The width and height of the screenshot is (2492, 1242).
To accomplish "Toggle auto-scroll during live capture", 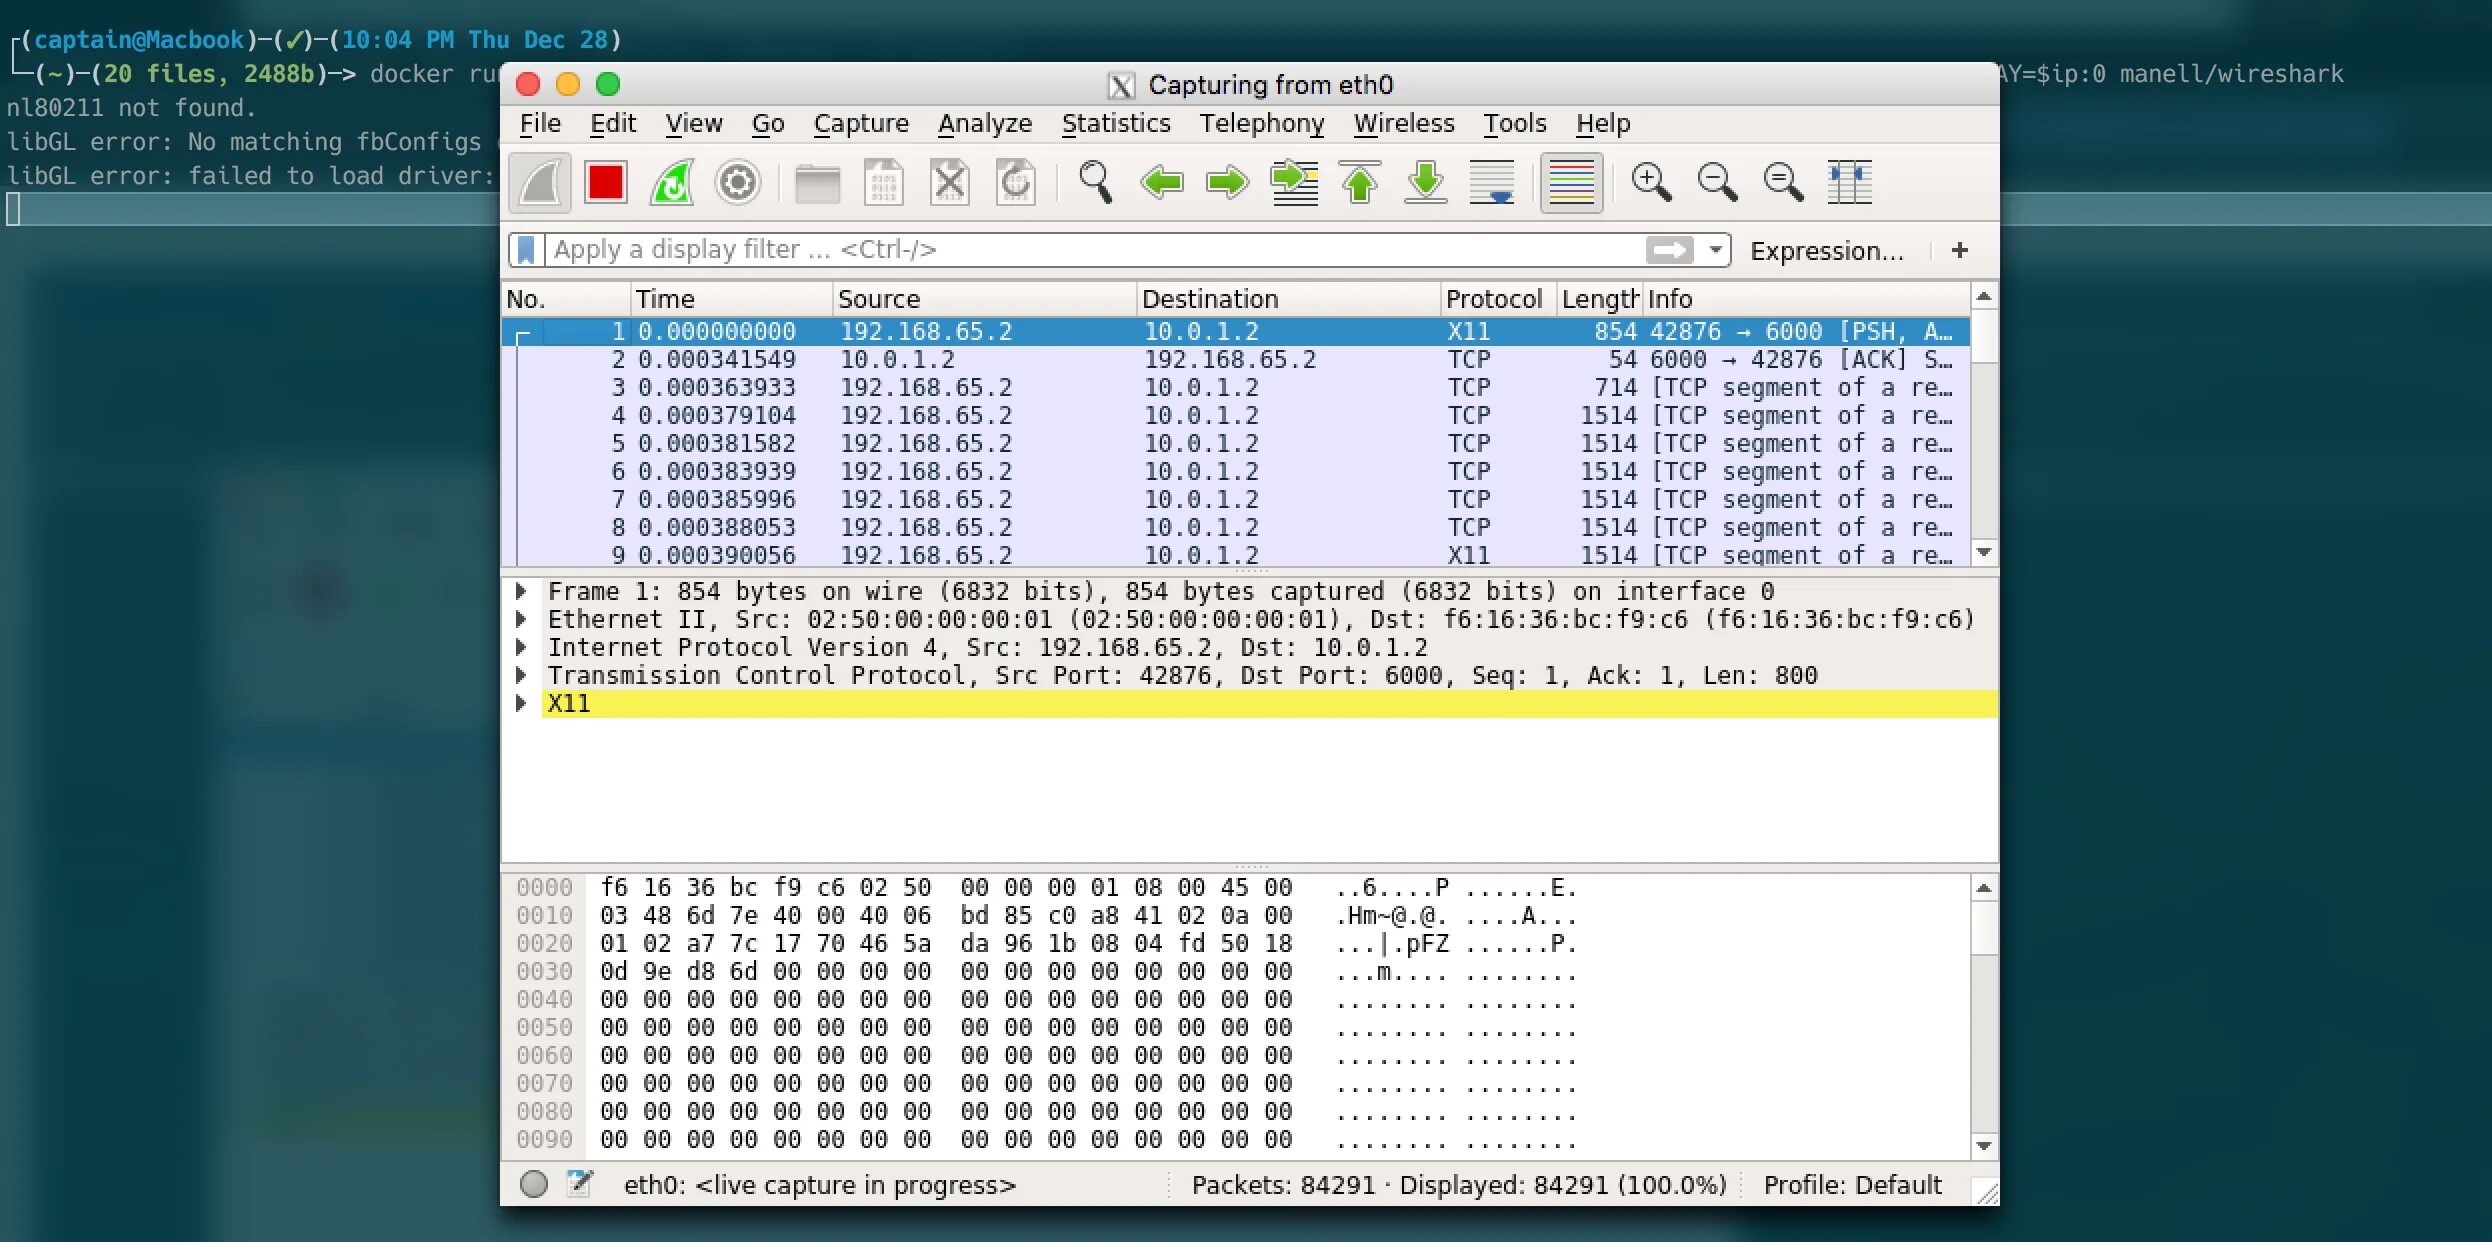I will [x=1492, y=183].
